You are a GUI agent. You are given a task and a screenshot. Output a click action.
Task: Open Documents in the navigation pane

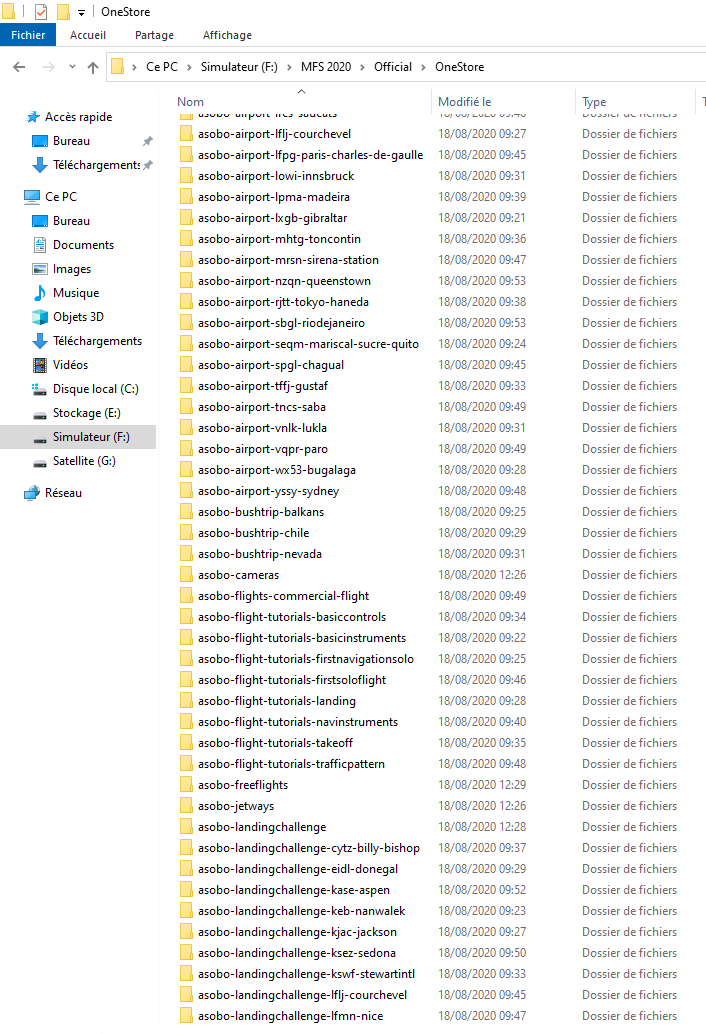click(83, 245)
